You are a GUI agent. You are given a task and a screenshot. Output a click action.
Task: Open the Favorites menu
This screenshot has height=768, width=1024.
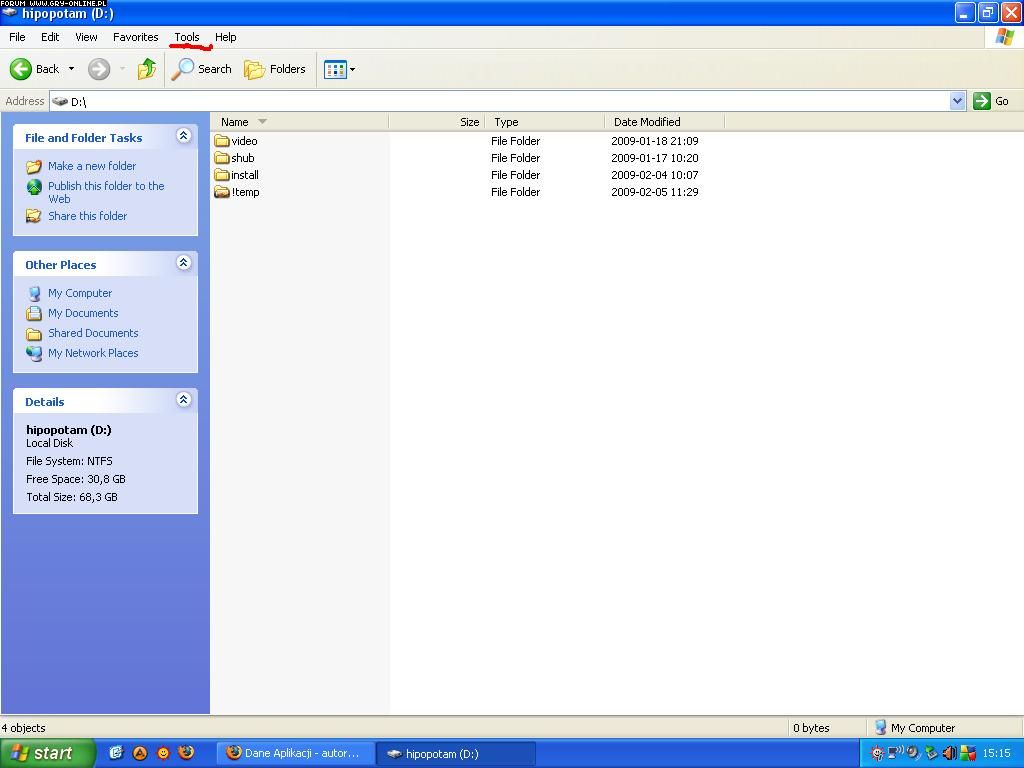point(135,37)
